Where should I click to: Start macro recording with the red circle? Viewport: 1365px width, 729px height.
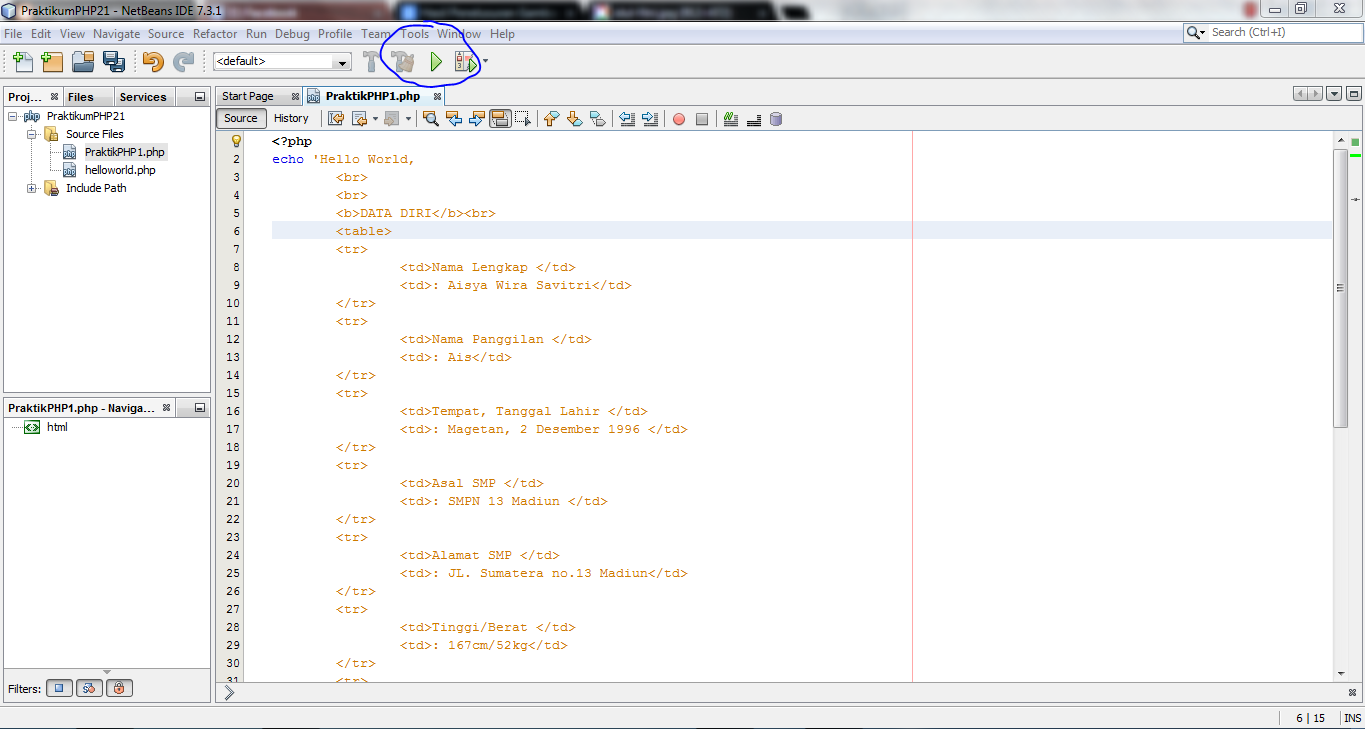(678, 118)
